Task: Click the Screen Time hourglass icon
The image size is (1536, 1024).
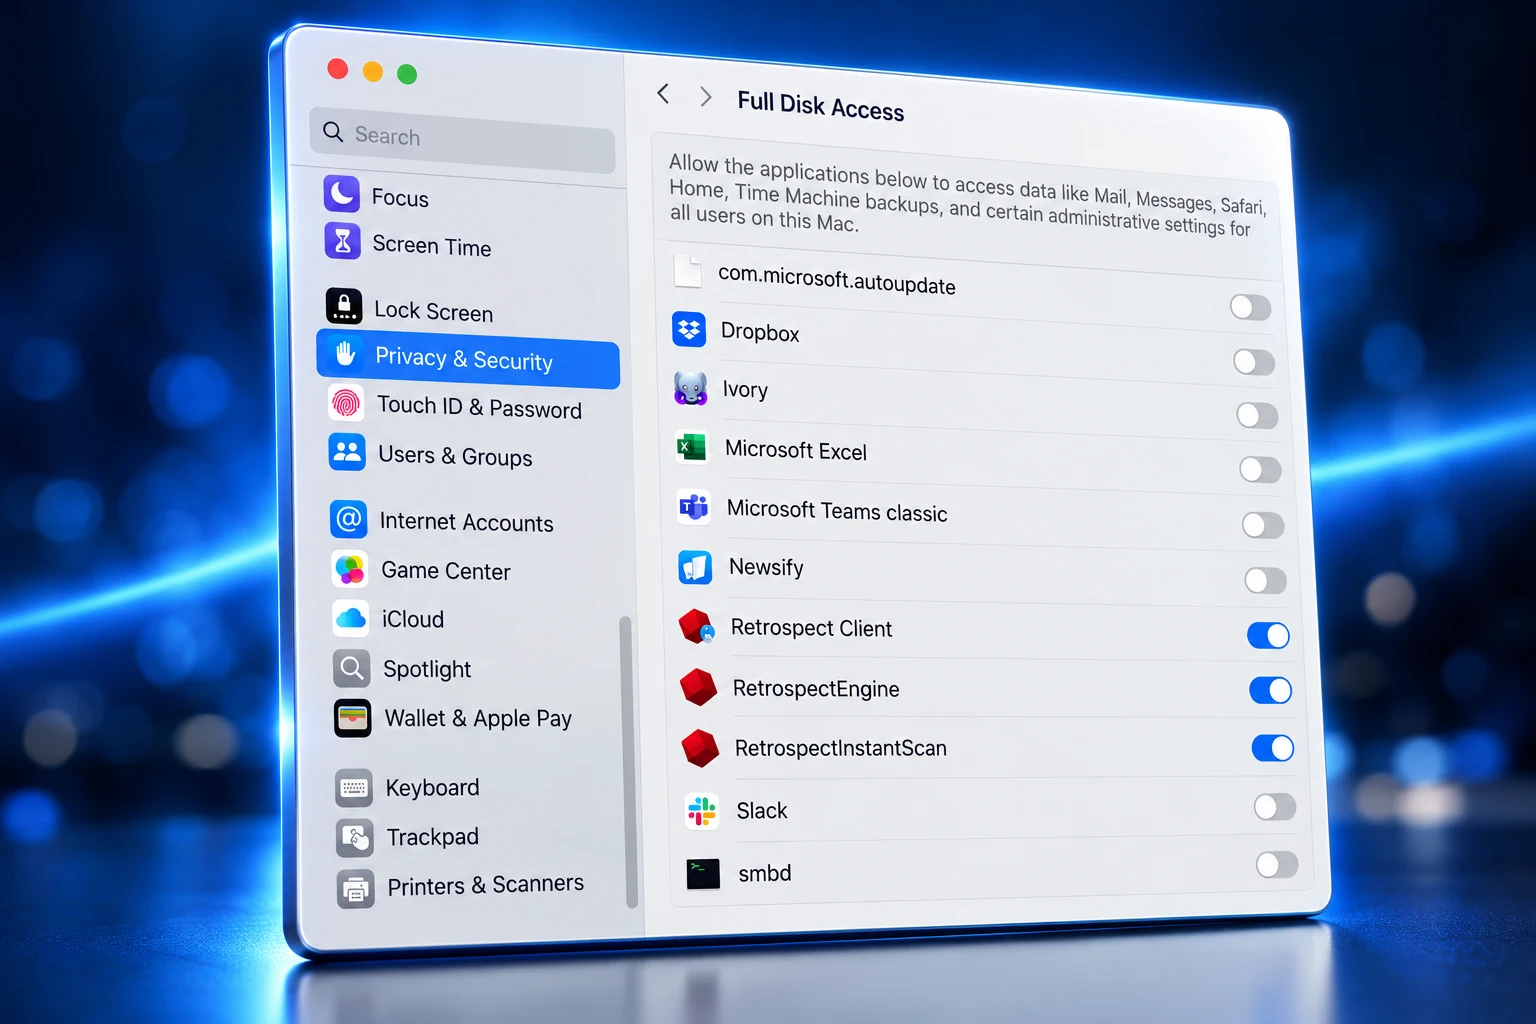Action: 343,241
